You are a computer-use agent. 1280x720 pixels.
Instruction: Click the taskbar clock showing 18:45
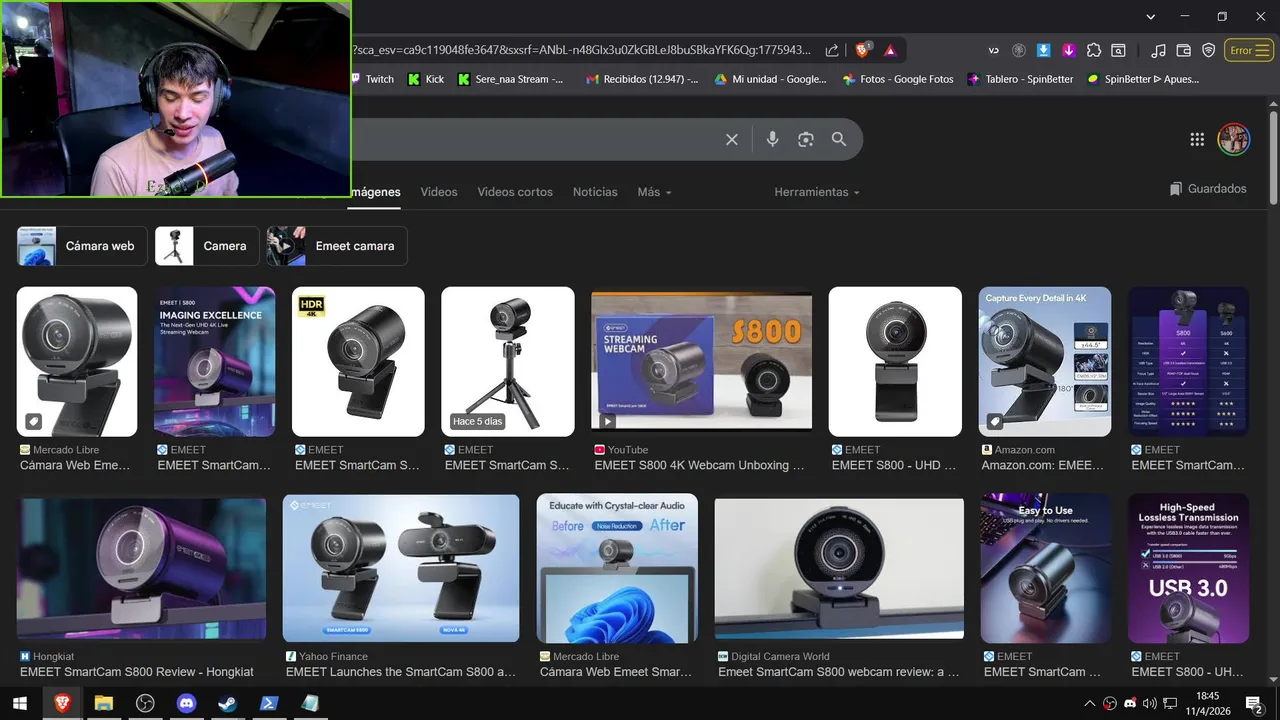pyautogui.click(x=1208, y=703)
